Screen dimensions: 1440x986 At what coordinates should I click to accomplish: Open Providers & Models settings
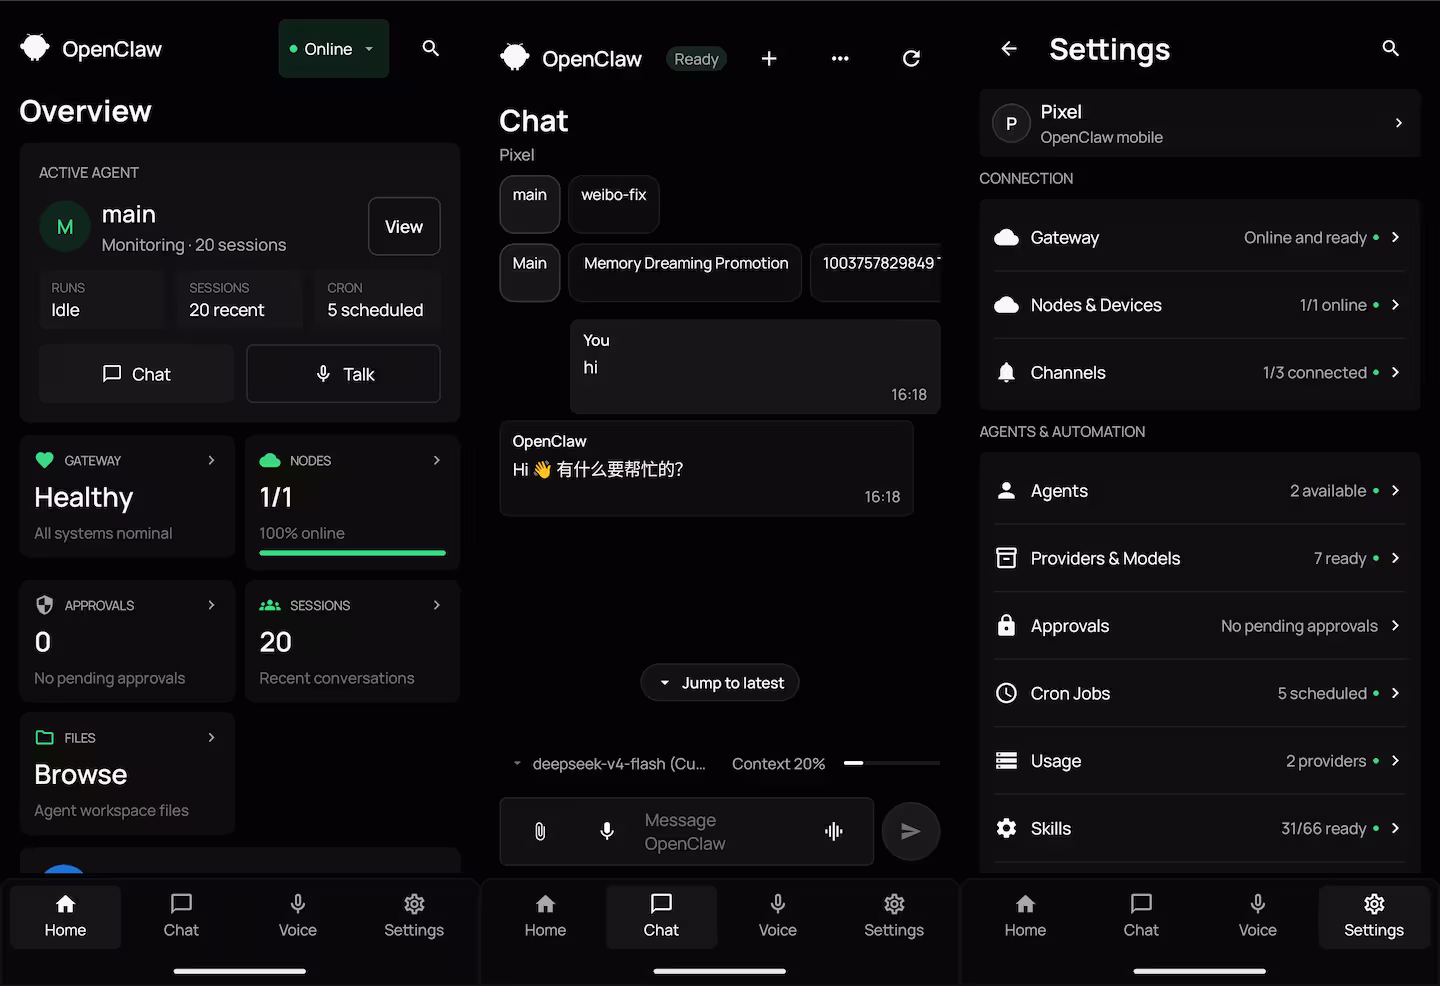[x=1200, y=558]
